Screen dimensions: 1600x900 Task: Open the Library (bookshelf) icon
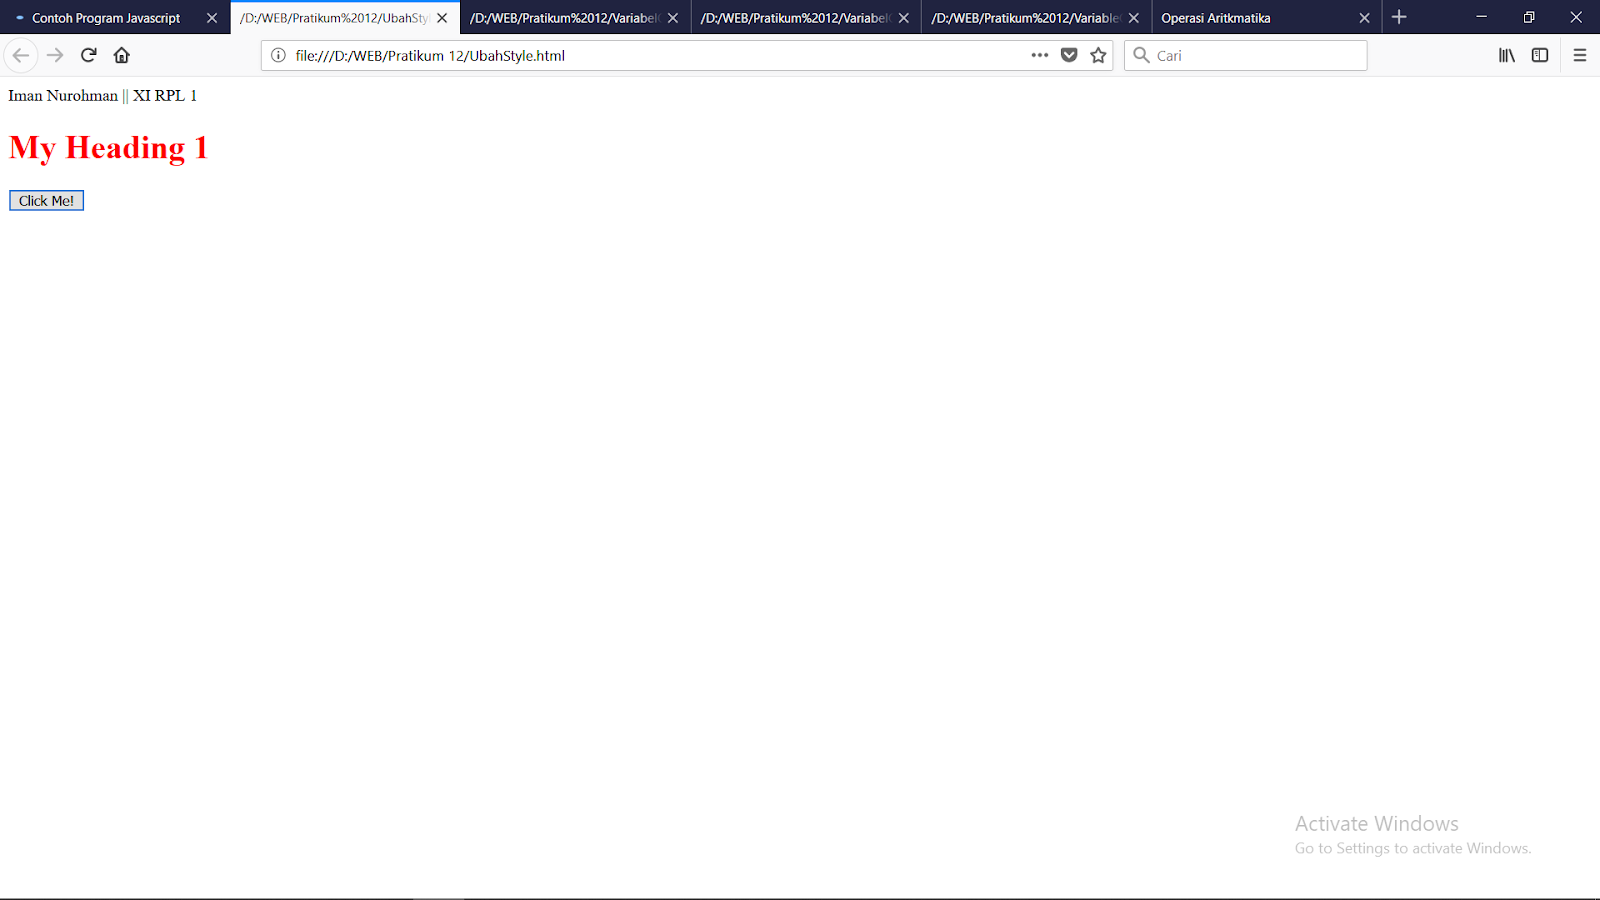point(1506,55)
